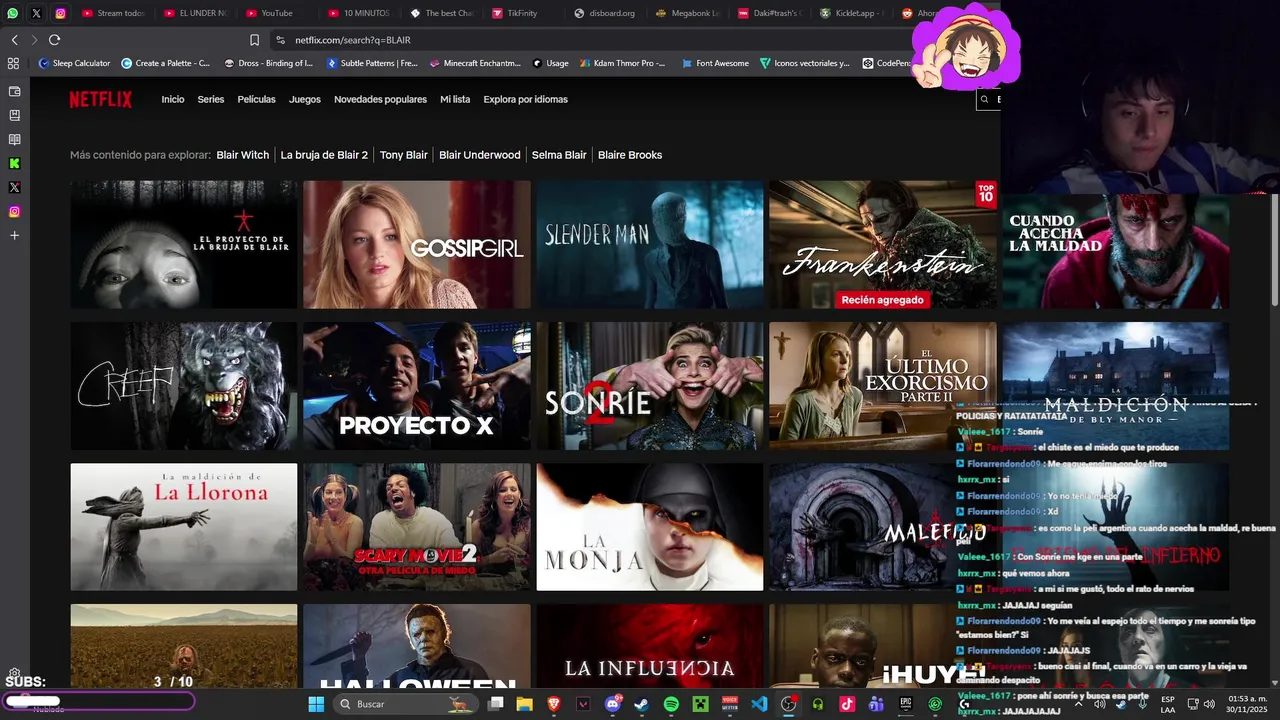Open El Último Exorcismo Parte II card
This screenshot has width=1280, height=720.
(883, 386)
